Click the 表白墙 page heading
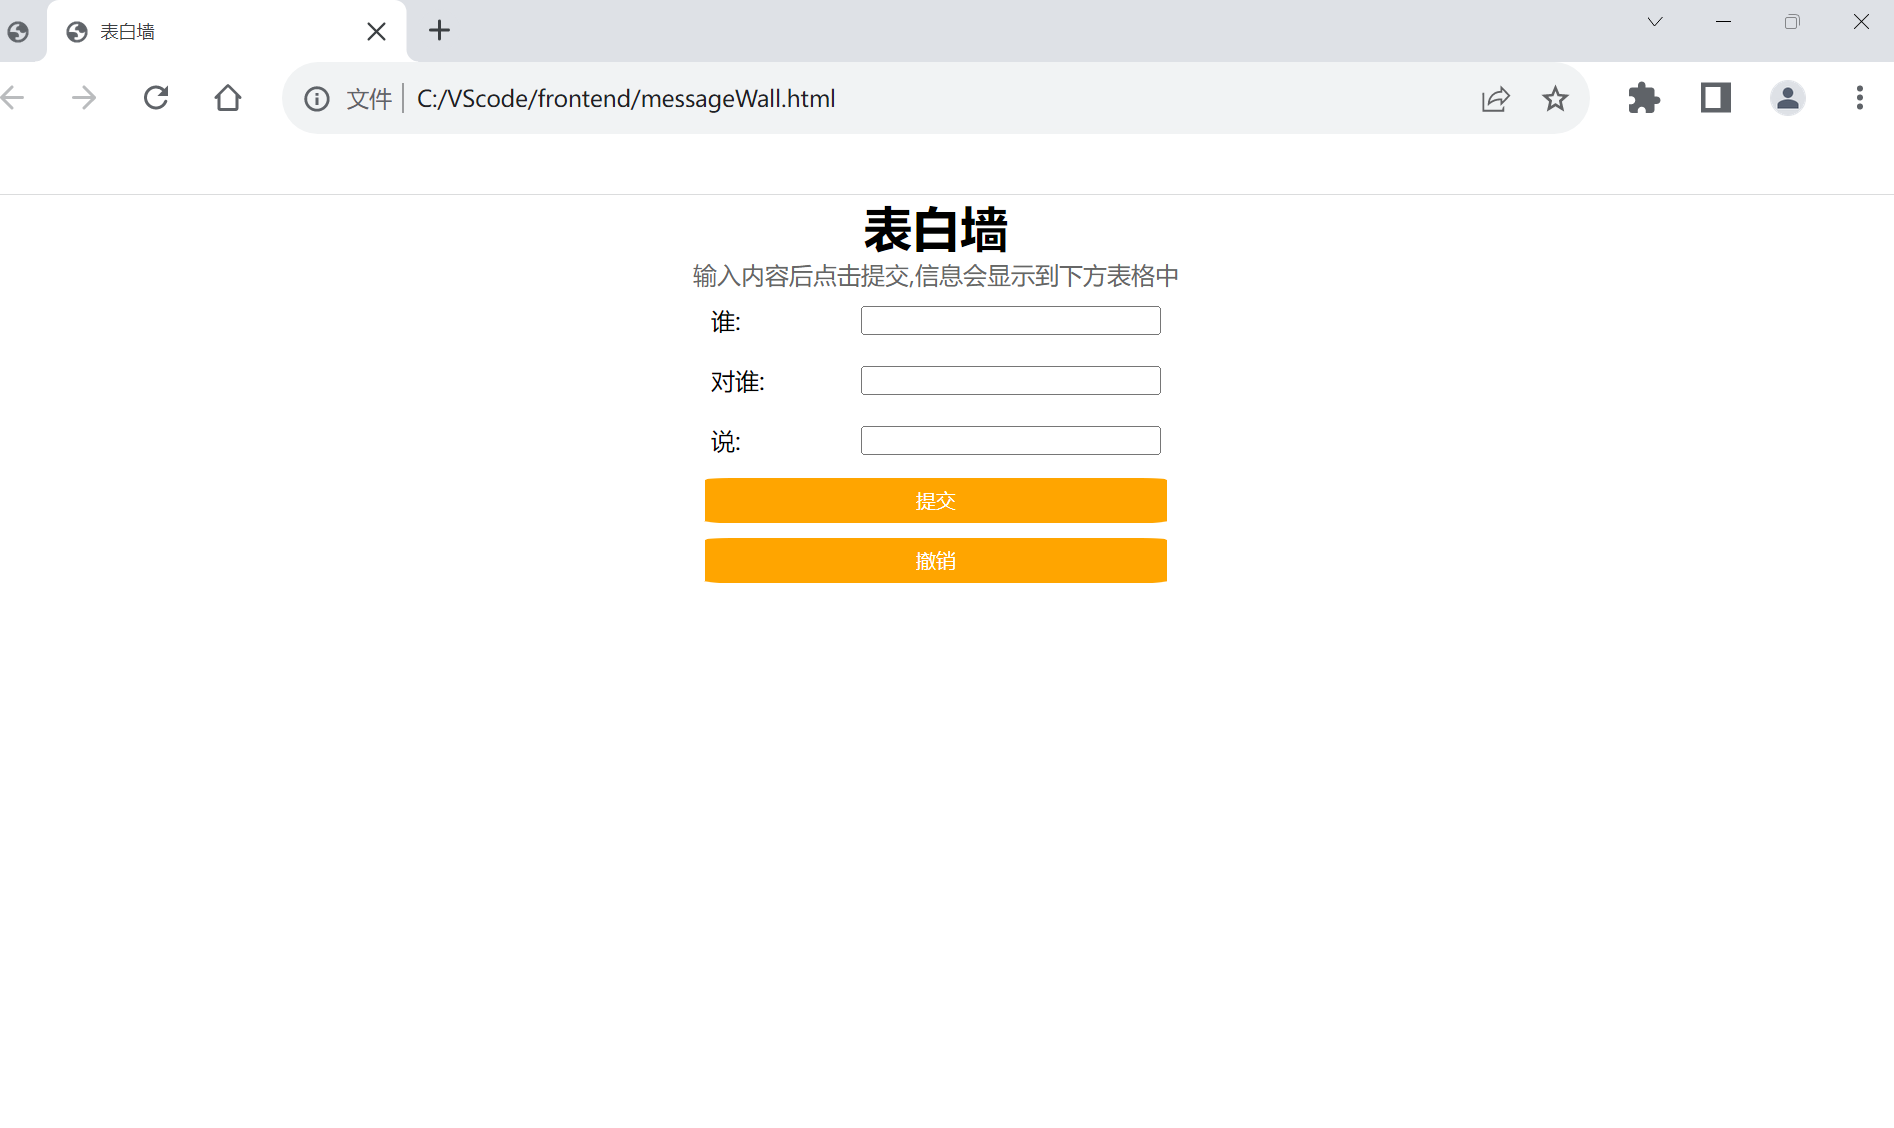The width and height of the screenshot is (1894, 1128). point(936,230)
